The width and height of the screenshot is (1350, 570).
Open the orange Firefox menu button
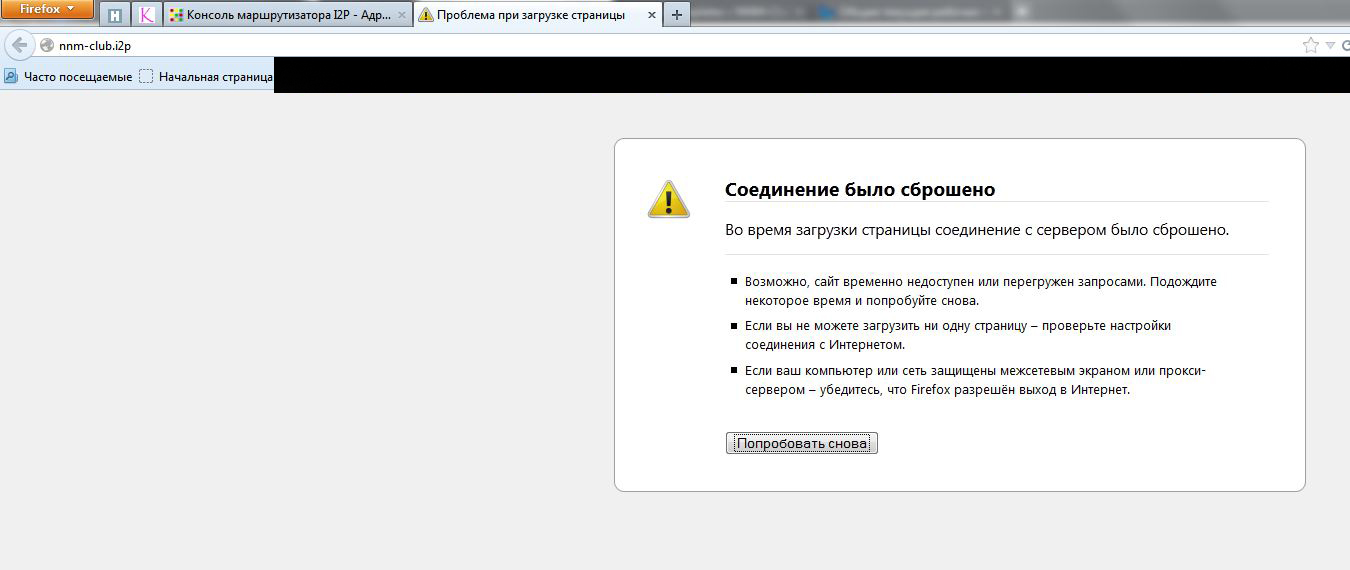(x=48, y=10)
